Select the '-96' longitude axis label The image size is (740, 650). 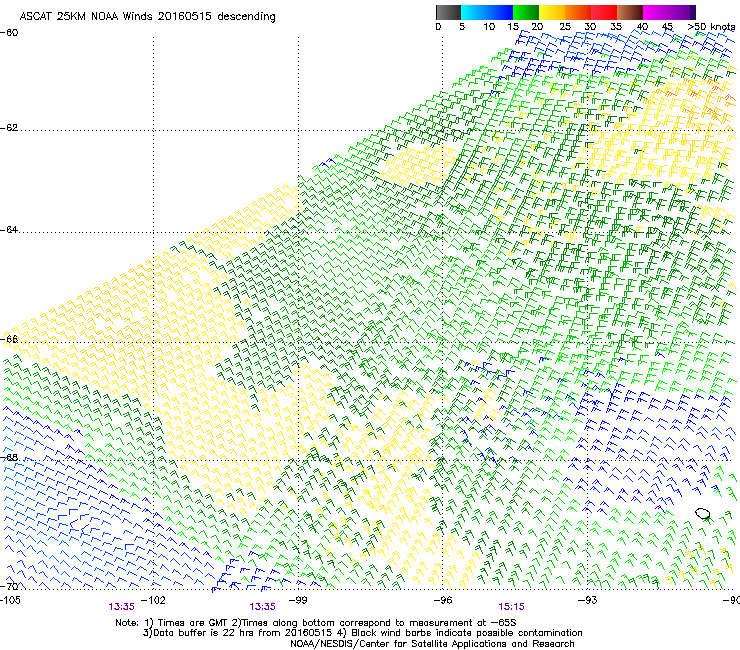click(x=443, y=600)
